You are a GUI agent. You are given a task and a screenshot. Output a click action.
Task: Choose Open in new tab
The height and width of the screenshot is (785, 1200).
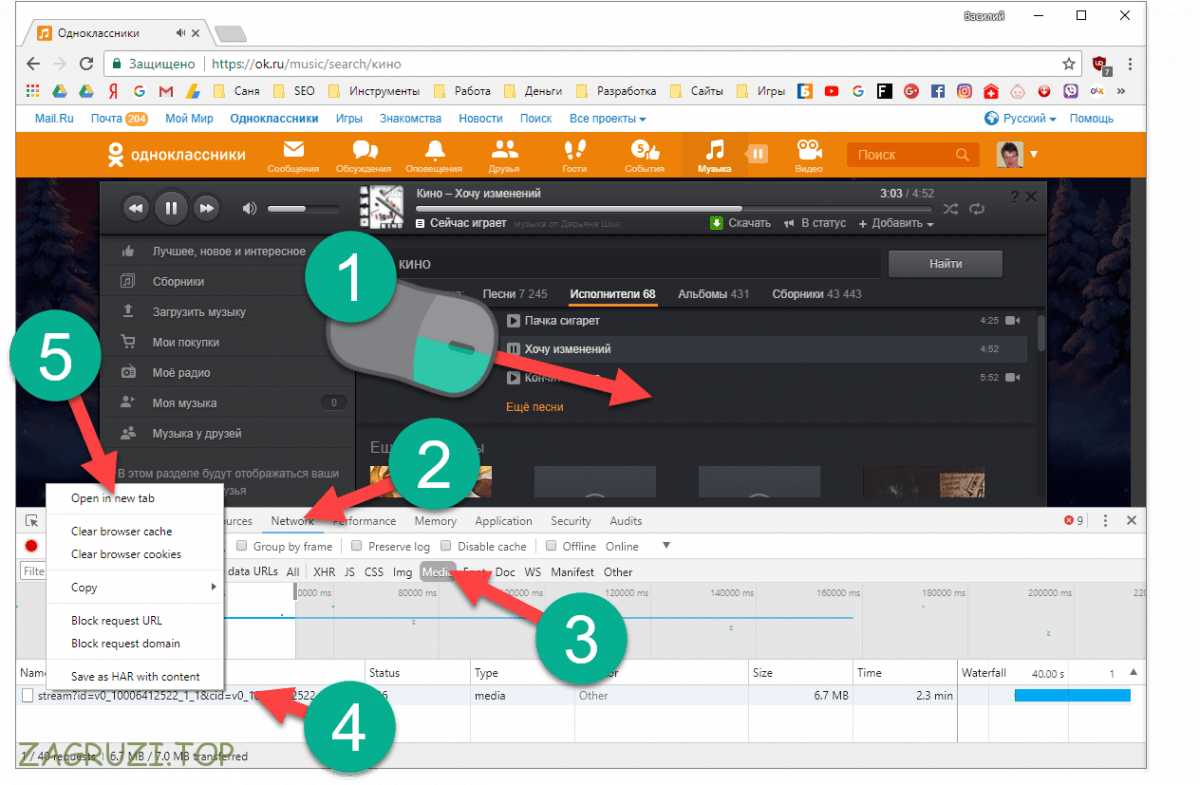point(113,498)
